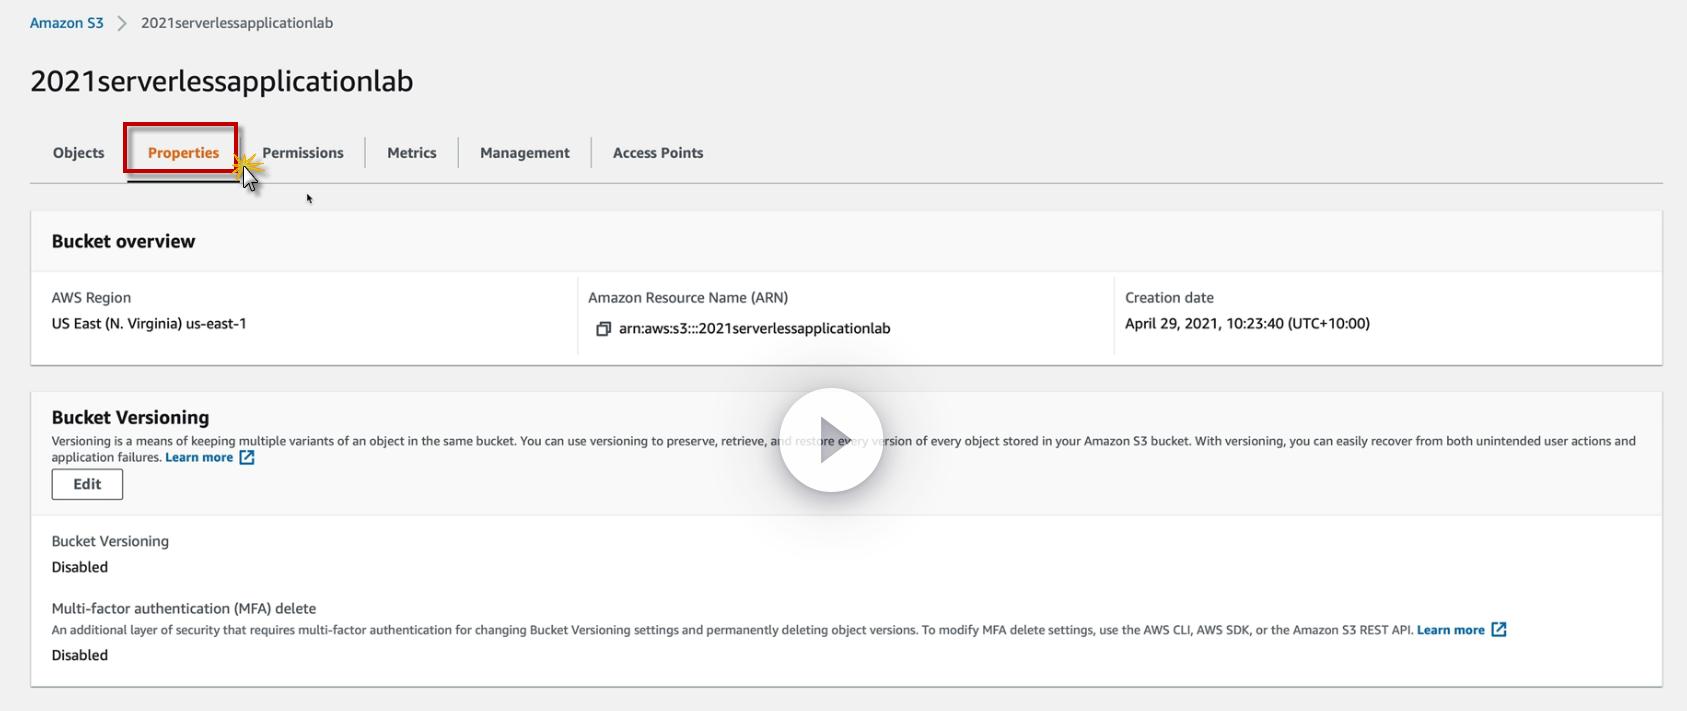Open Learn more link for MFA delete

(1450, 630)
